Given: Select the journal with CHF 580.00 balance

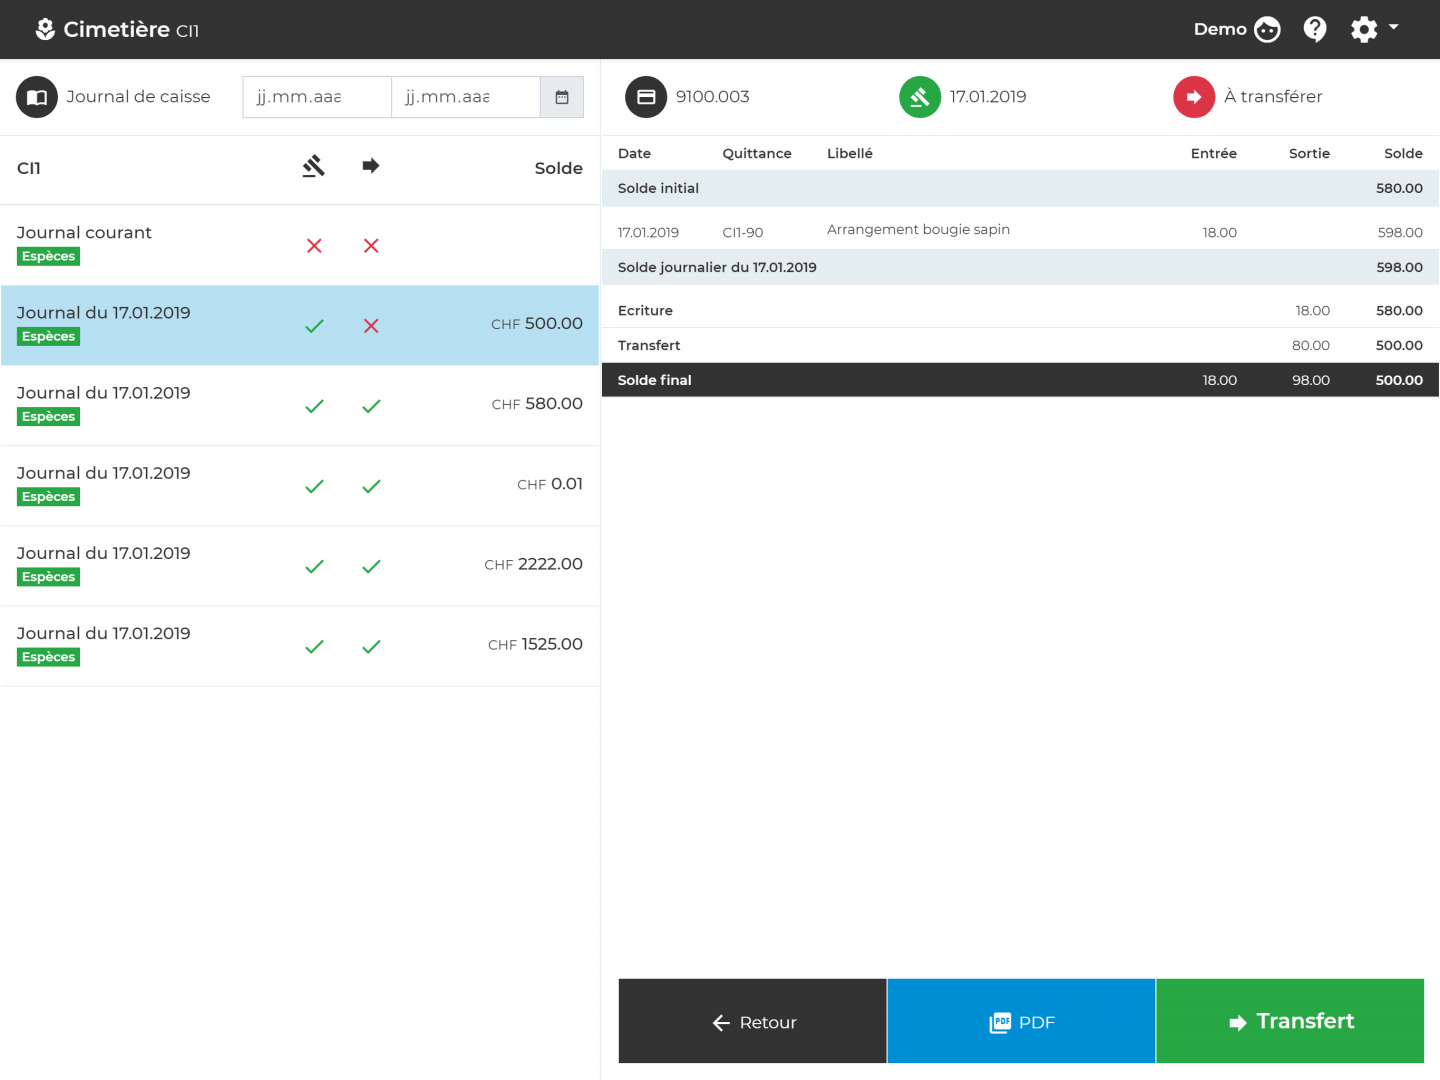Looking at the screenshot, I should [x=300, y=405].
